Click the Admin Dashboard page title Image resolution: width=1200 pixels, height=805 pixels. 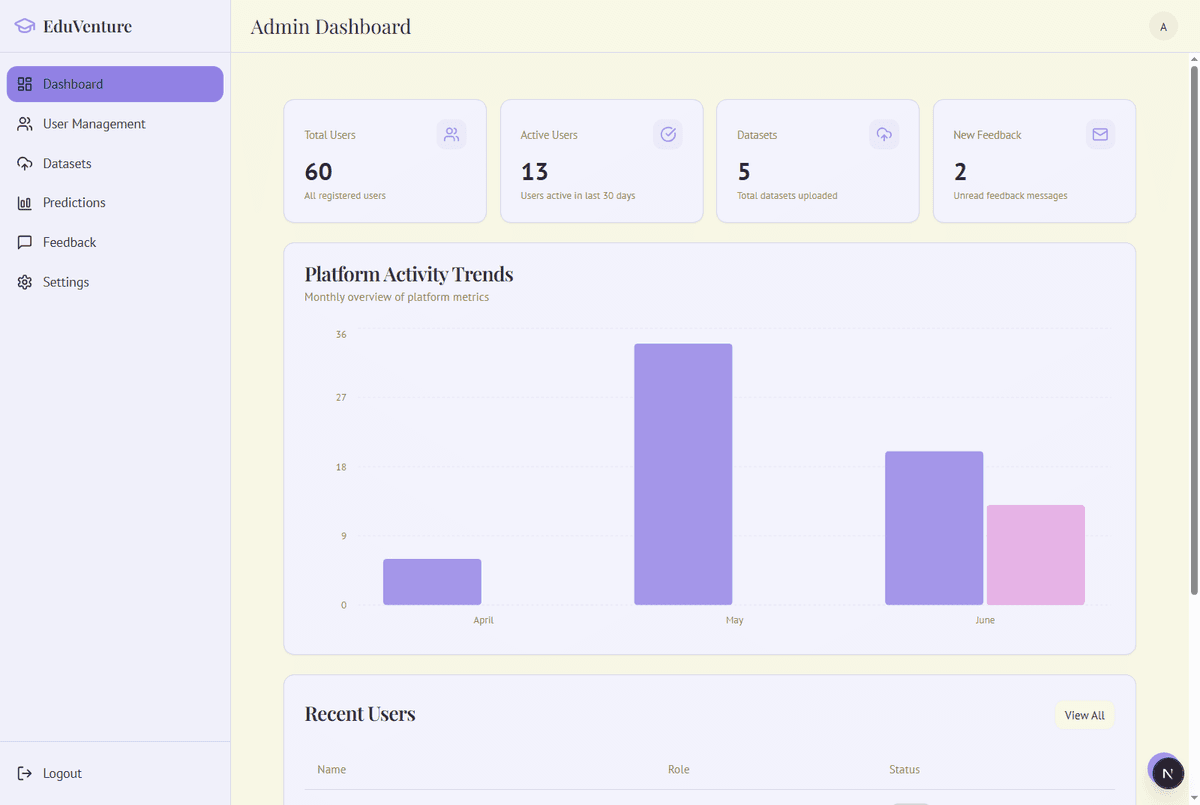tap(331, 27)
